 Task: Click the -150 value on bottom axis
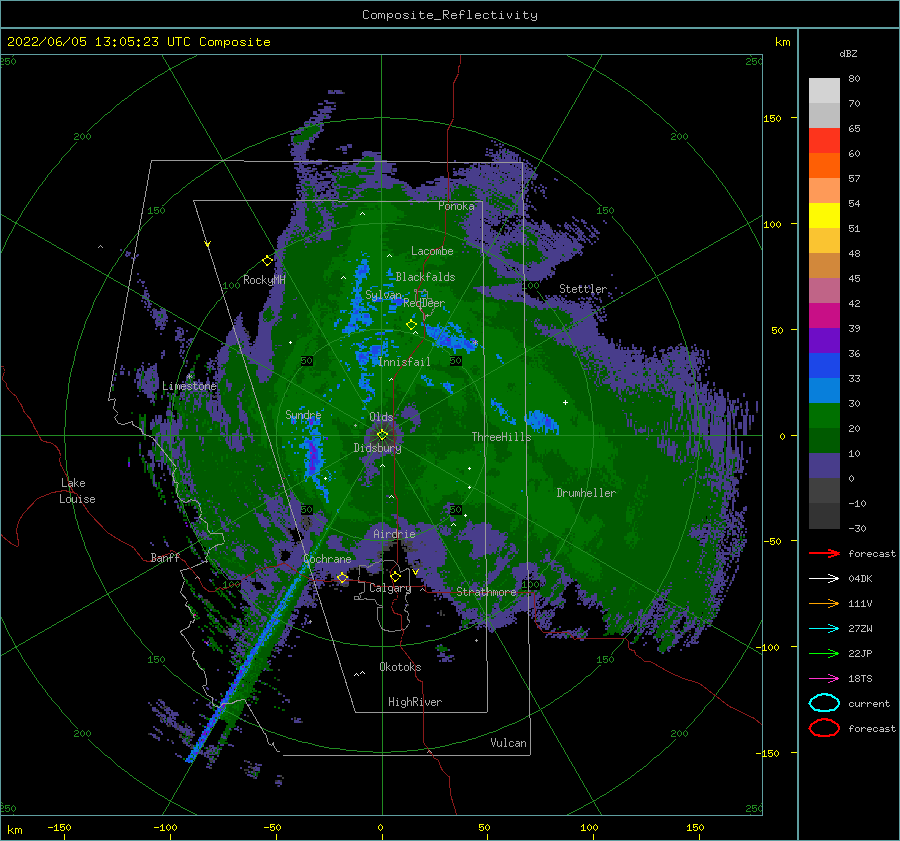click(59, 827)
